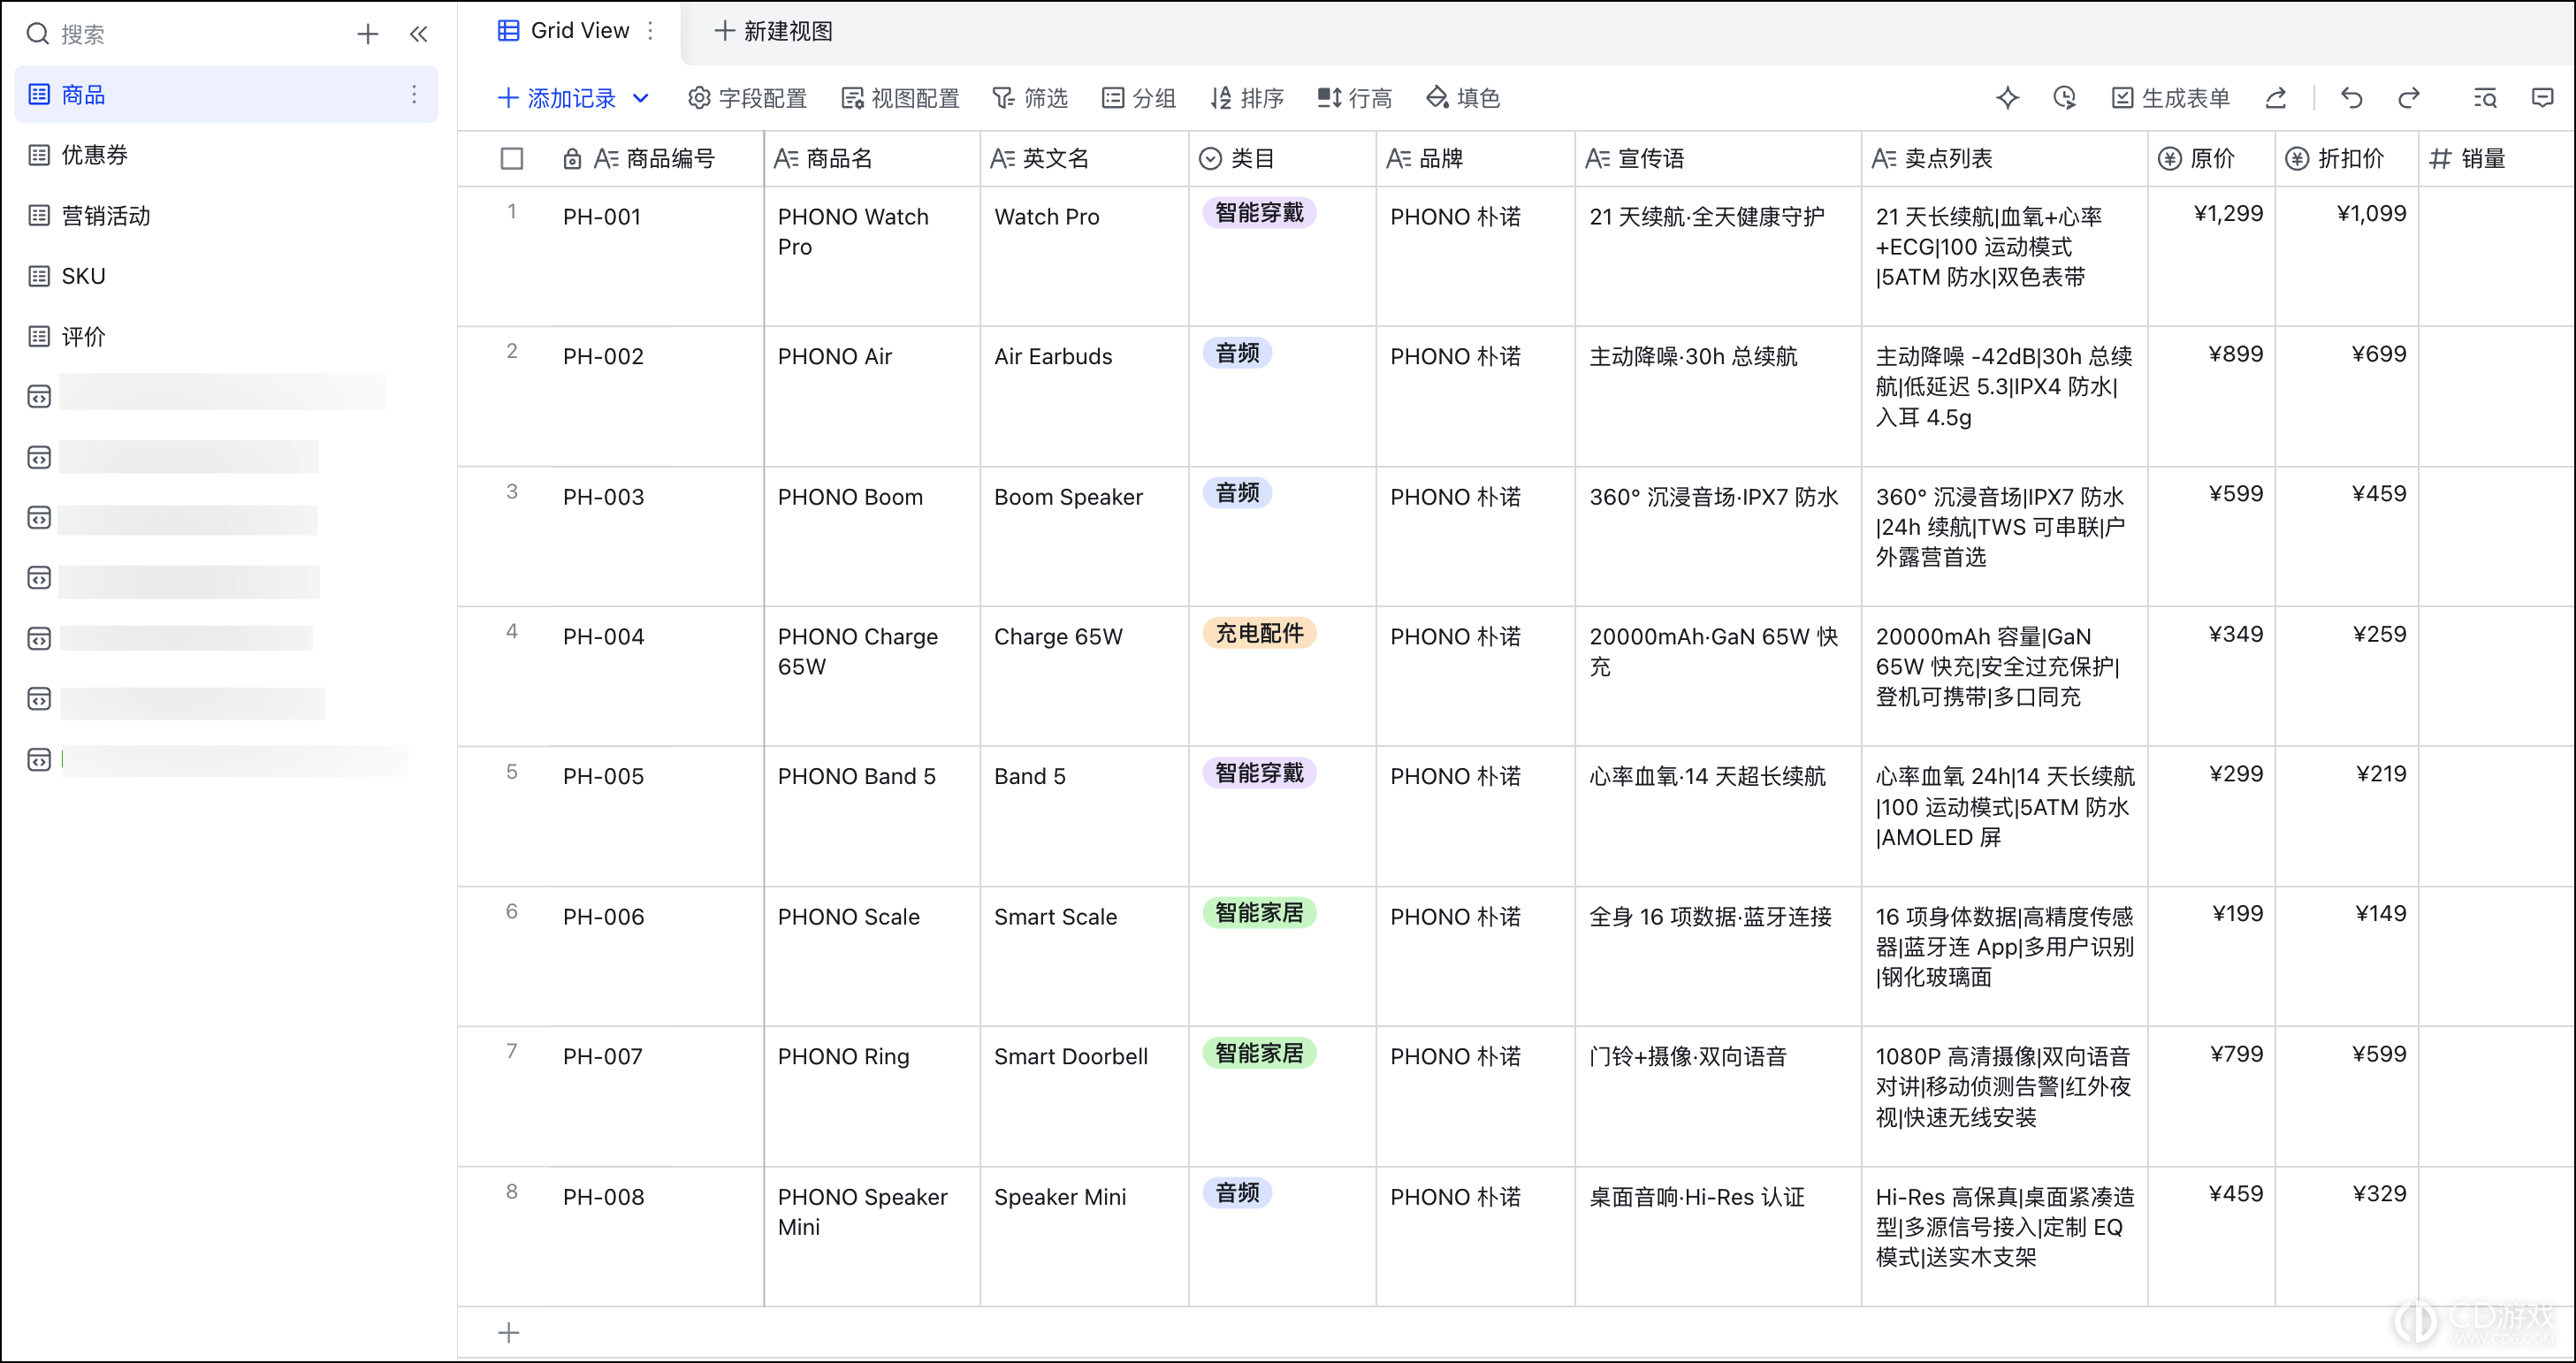
Task: Open the 分组 grouping tool
Action: (1139, 98)
